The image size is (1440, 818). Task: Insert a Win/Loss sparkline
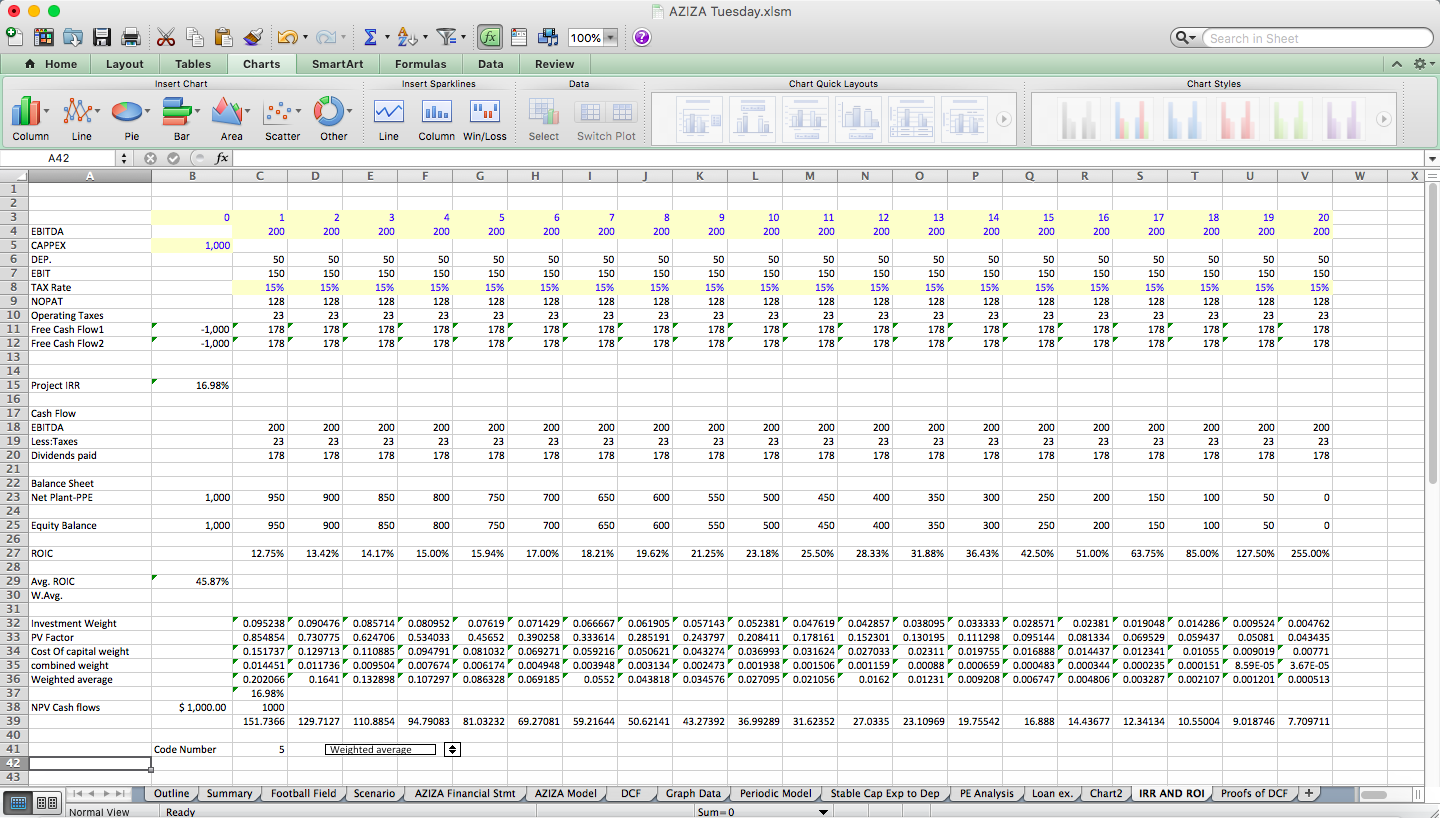click(x=485, y=113)
